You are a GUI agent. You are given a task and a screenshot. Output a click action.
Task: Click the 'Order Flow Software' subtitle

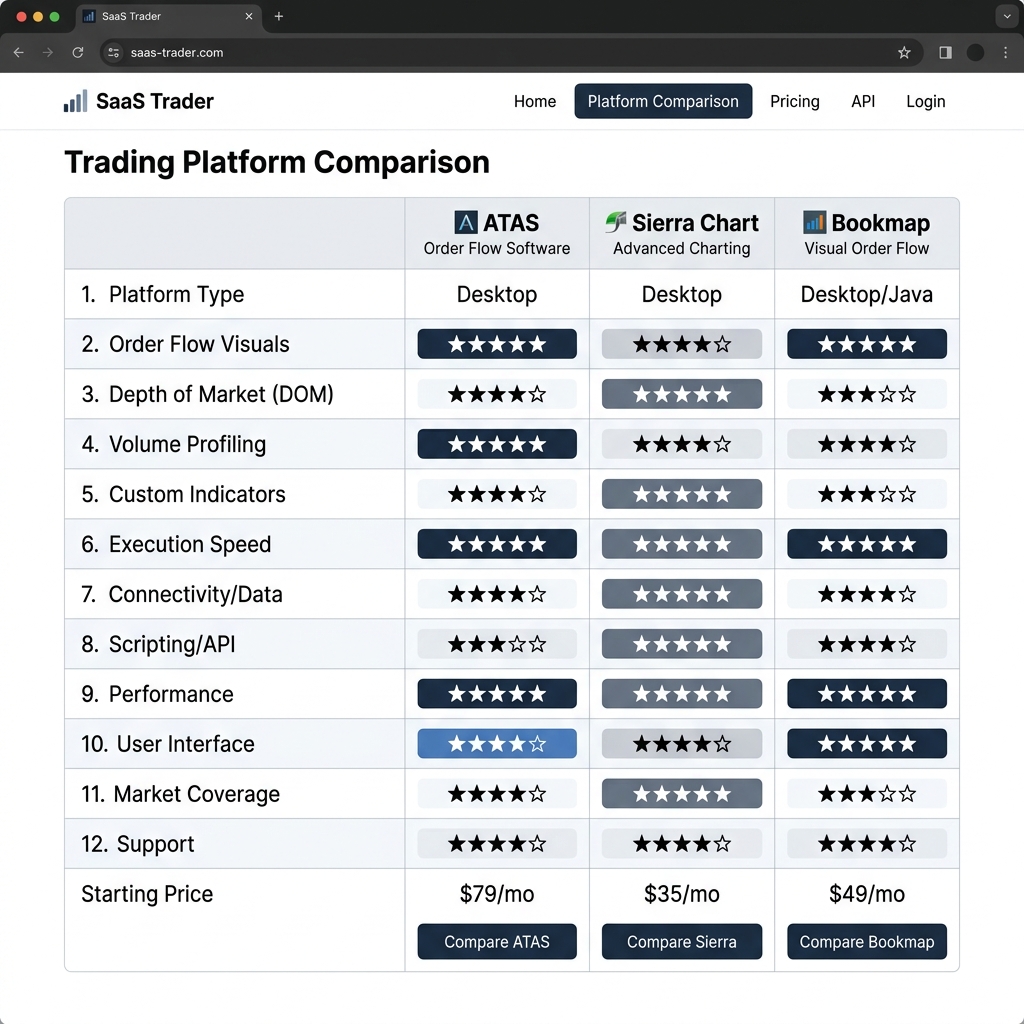click(497, 249)
